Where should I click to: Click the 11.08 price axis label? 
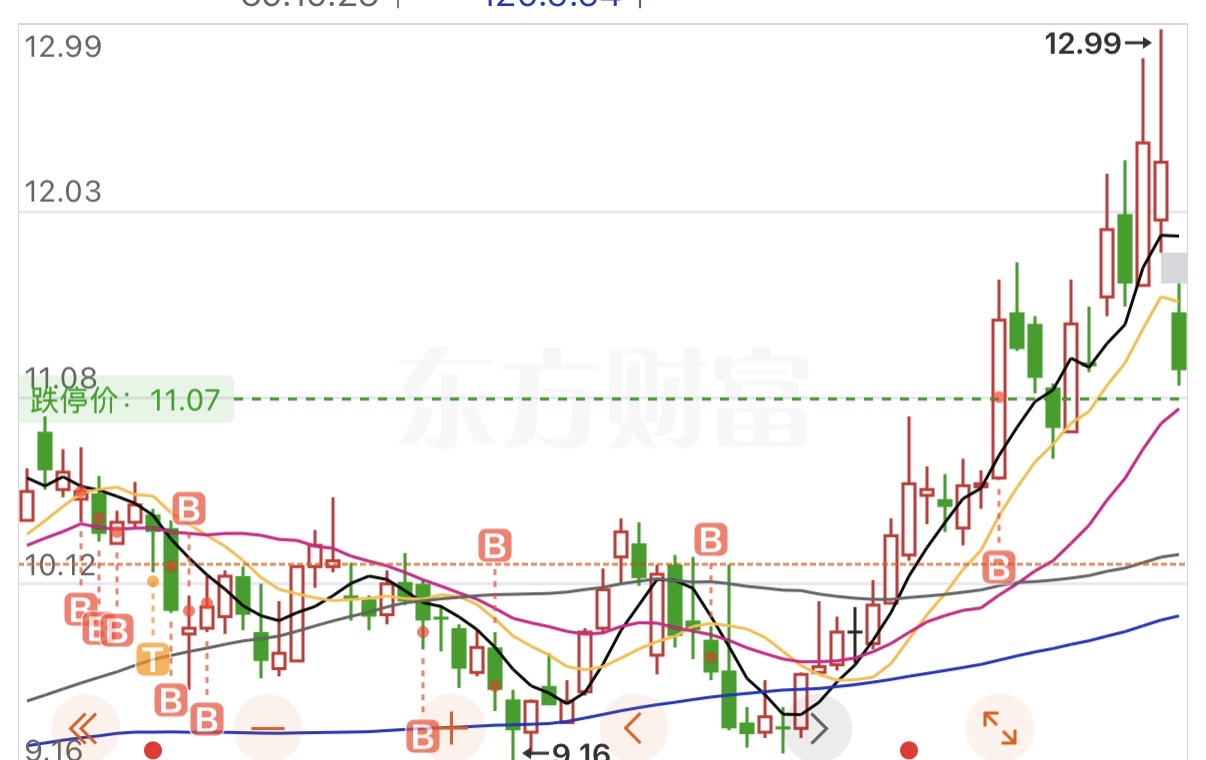[x=63, y=378]
